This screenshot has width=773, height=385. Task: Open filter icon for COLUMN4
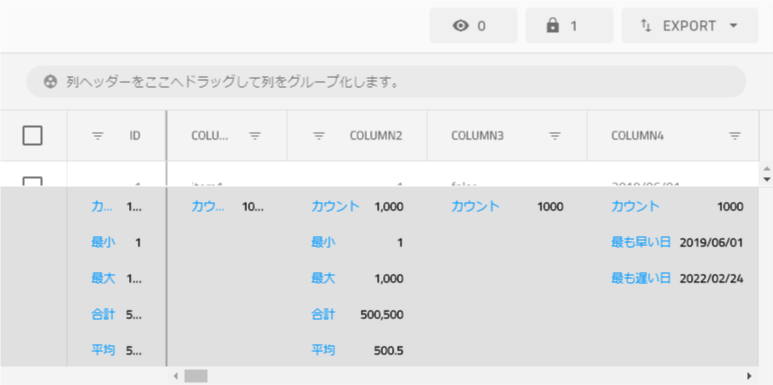735,136
